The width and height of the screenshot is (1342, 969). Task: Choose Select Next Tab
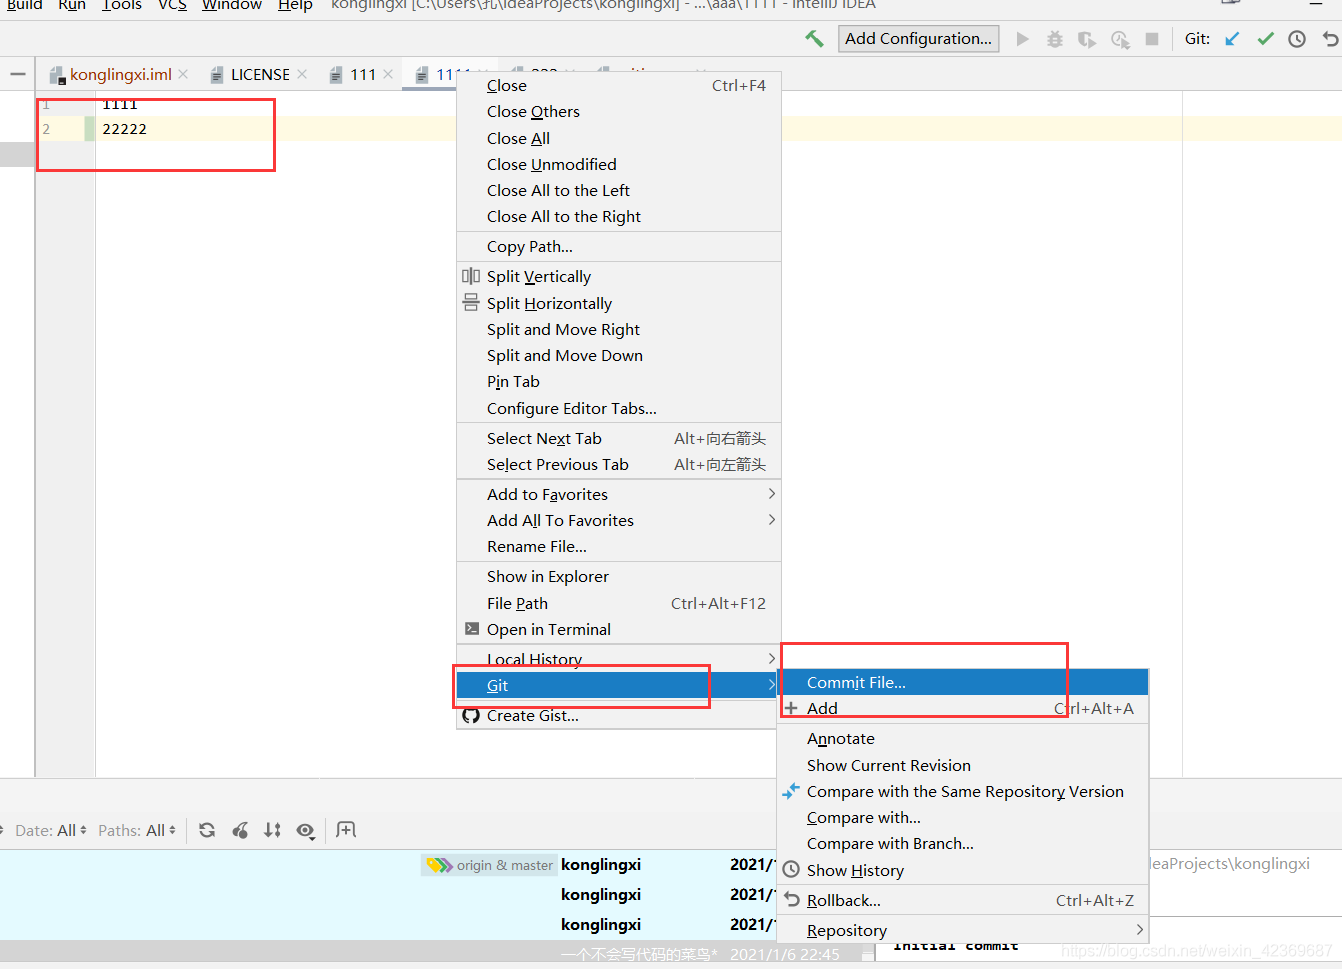(x=618, y=438)
